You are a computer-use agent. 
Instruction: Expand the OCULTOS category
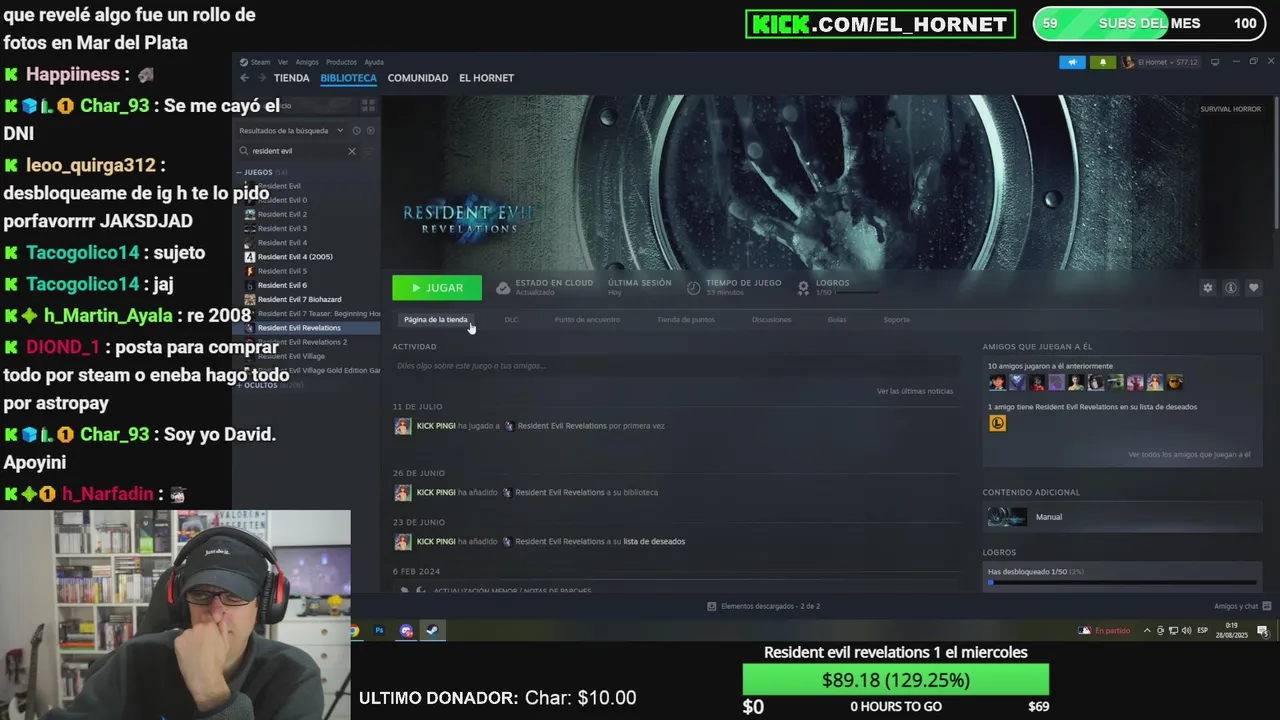(x=240, y=385)
